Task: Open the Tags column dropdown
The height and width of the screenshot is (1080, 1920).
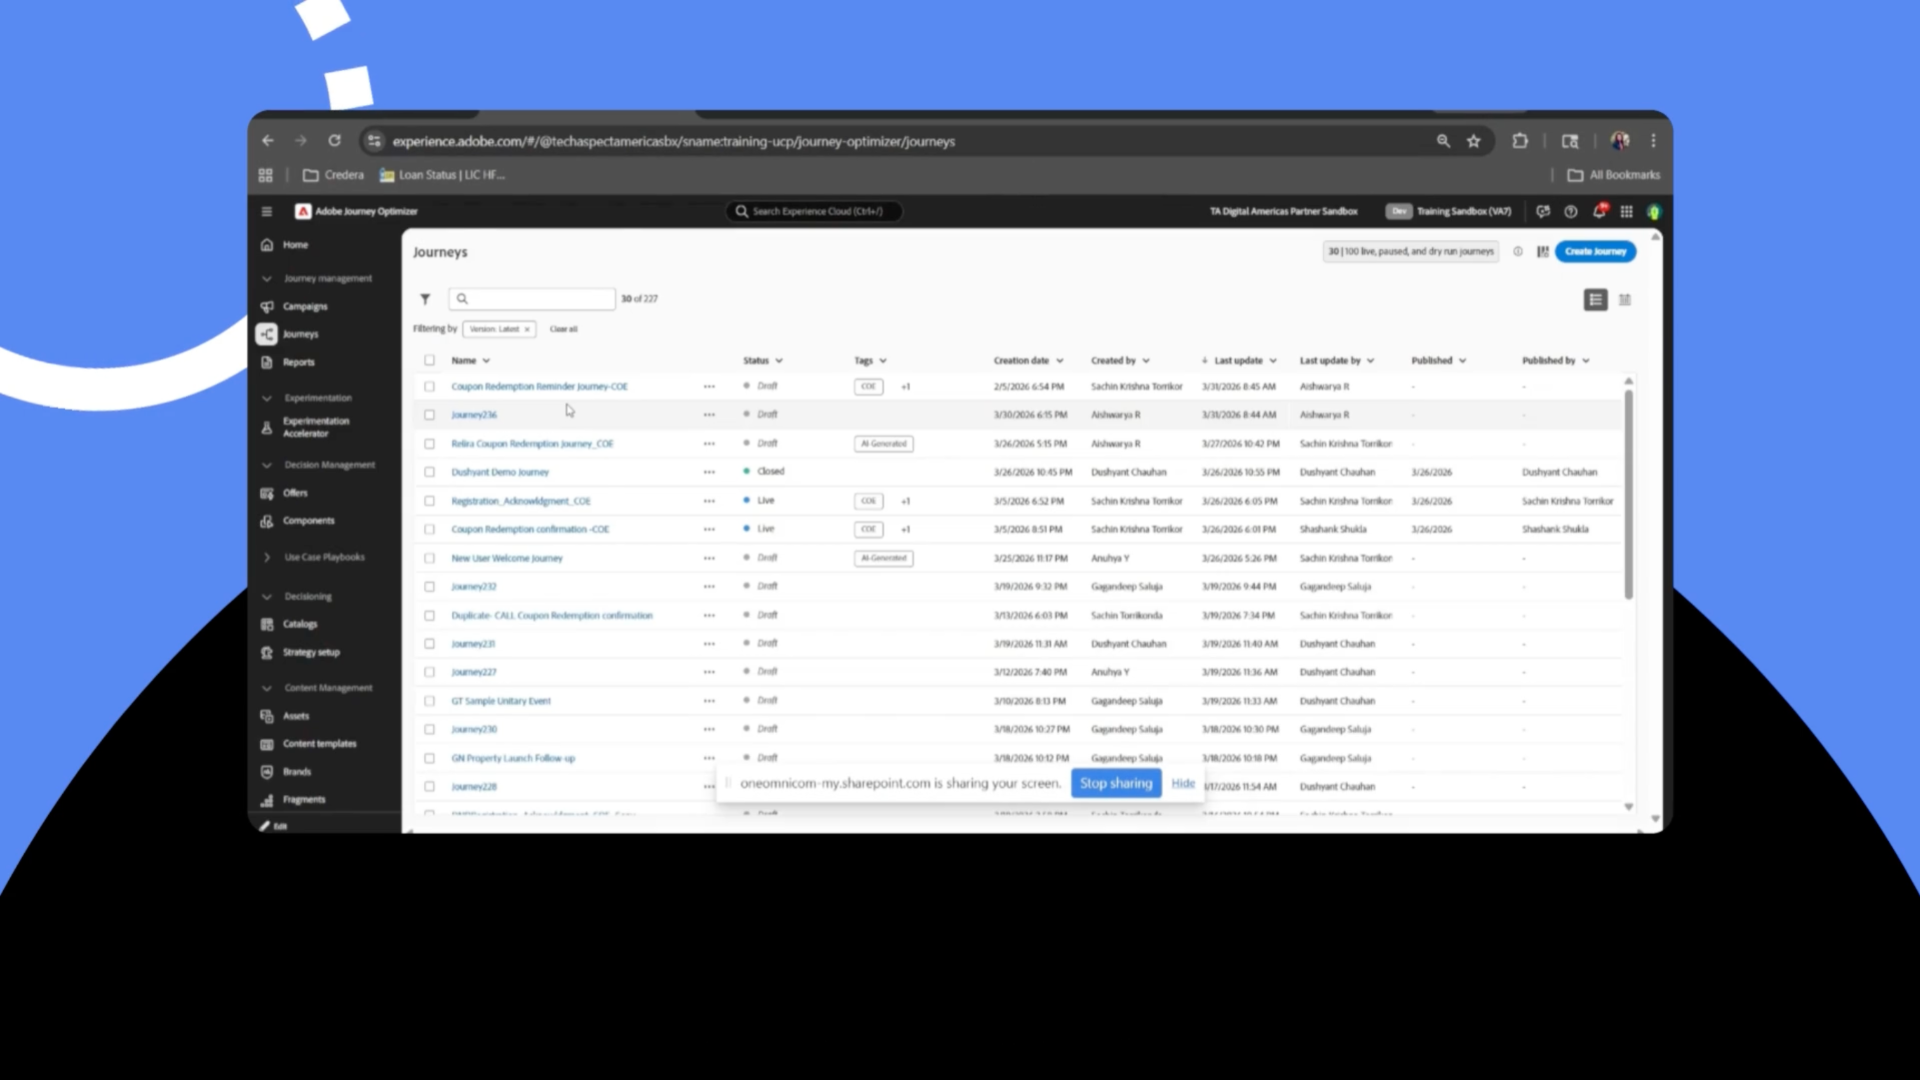Action: click(x=883, y=361)
